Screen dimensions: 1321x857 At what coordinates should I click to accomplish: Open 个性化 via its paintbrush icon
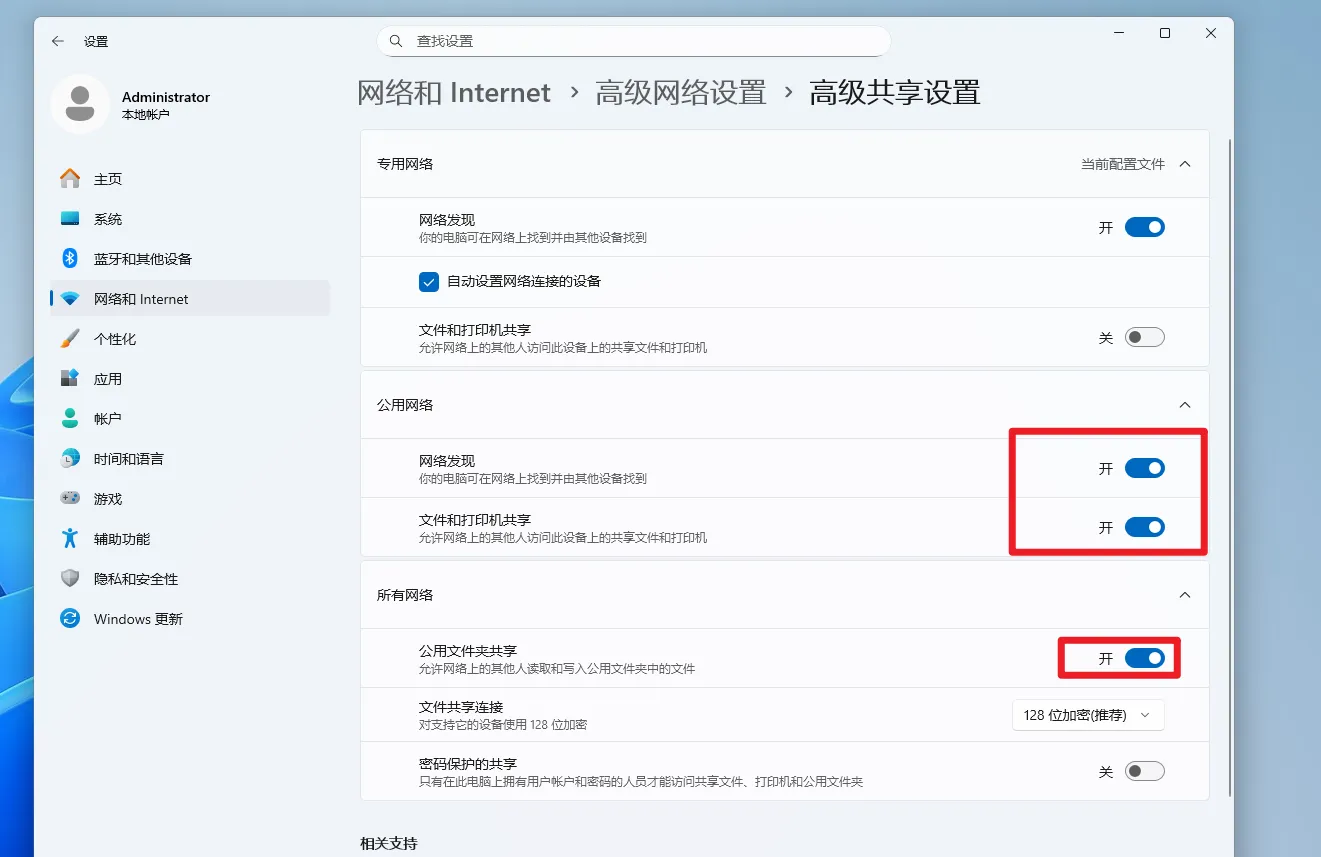[x=70, y=339]
